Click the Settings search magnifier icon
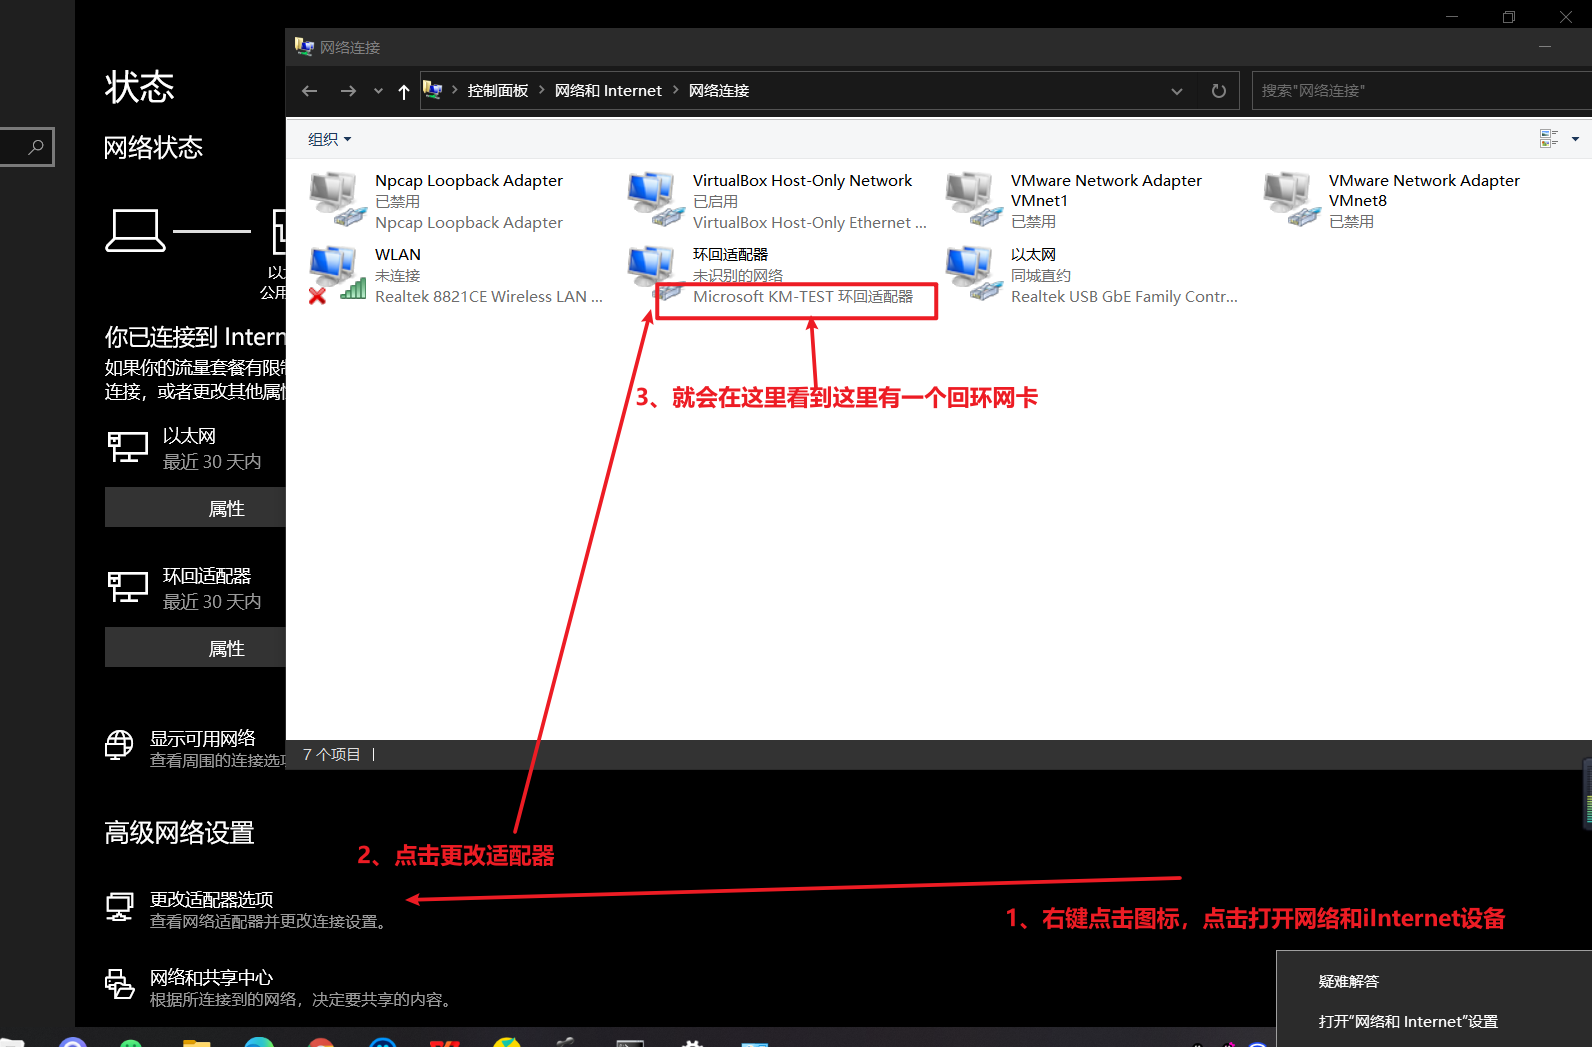This screenshot has height=1047, width=1592. click(36, 147)
